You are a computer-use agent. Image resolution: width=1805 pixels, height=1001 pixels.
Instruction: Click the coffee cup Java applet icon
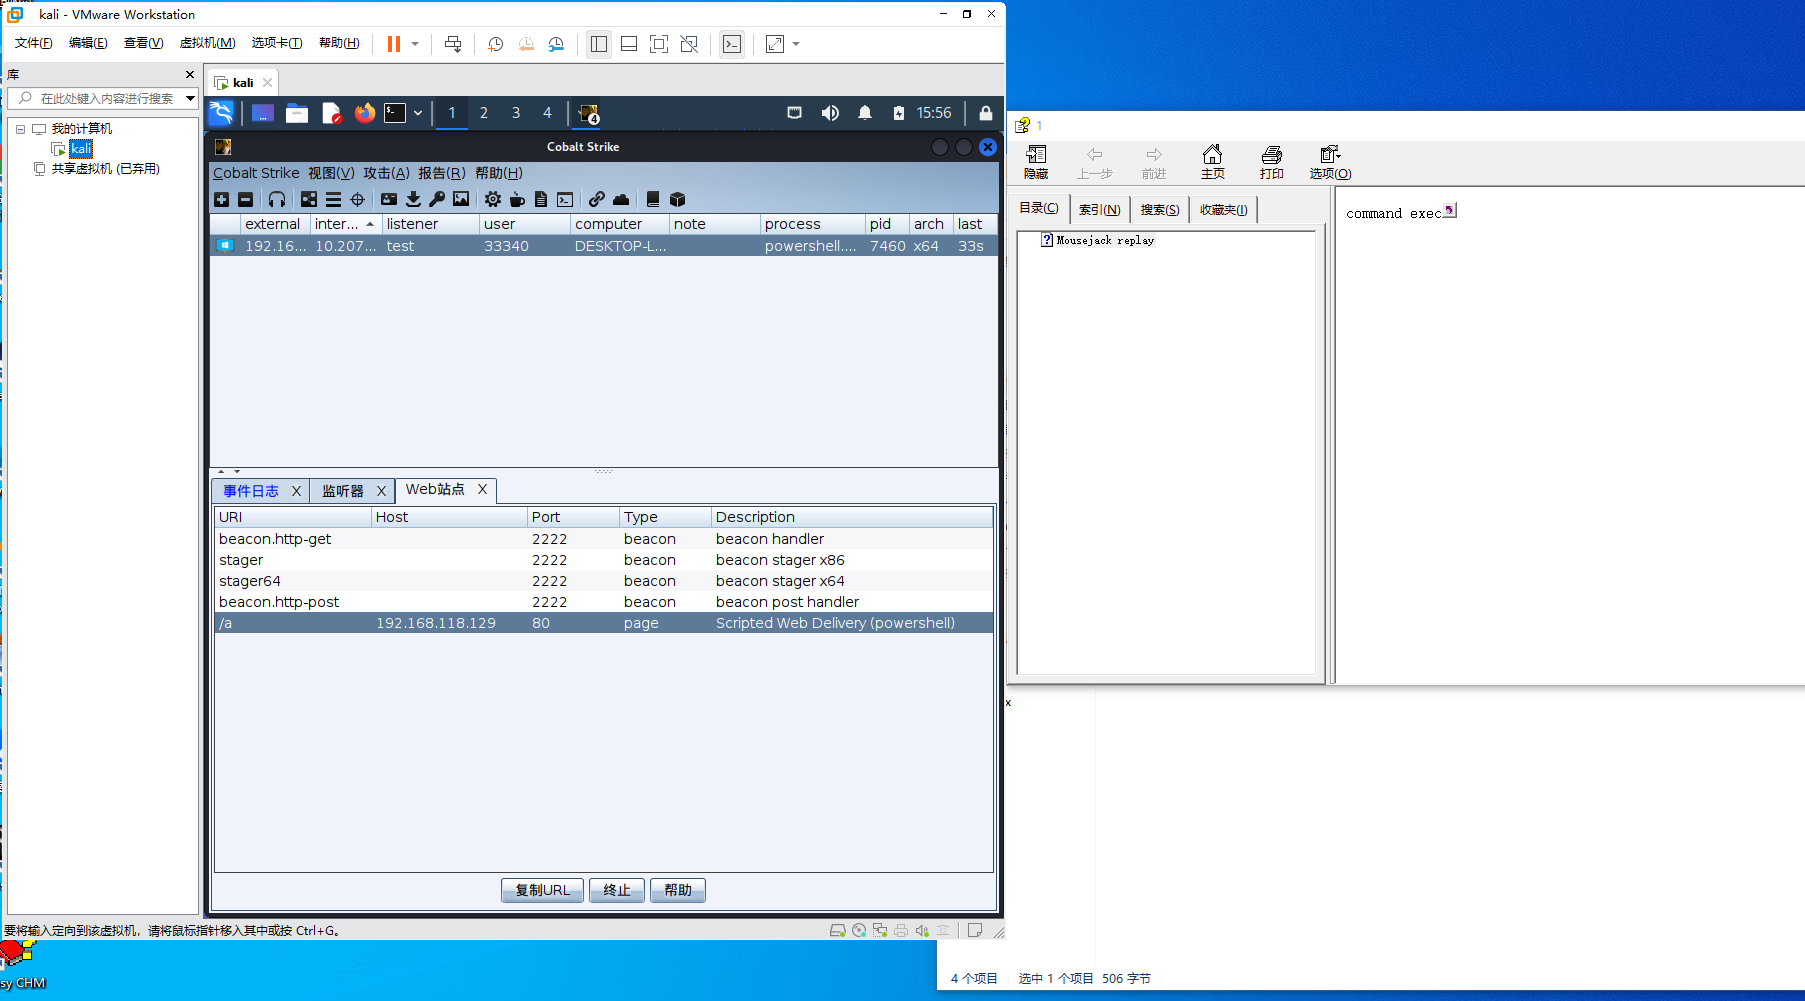517,199
